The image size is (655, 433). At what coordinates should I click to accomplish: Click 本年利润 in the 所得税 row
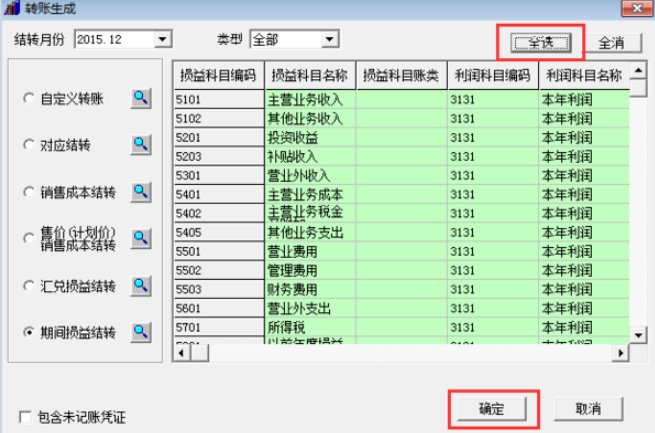584,327
